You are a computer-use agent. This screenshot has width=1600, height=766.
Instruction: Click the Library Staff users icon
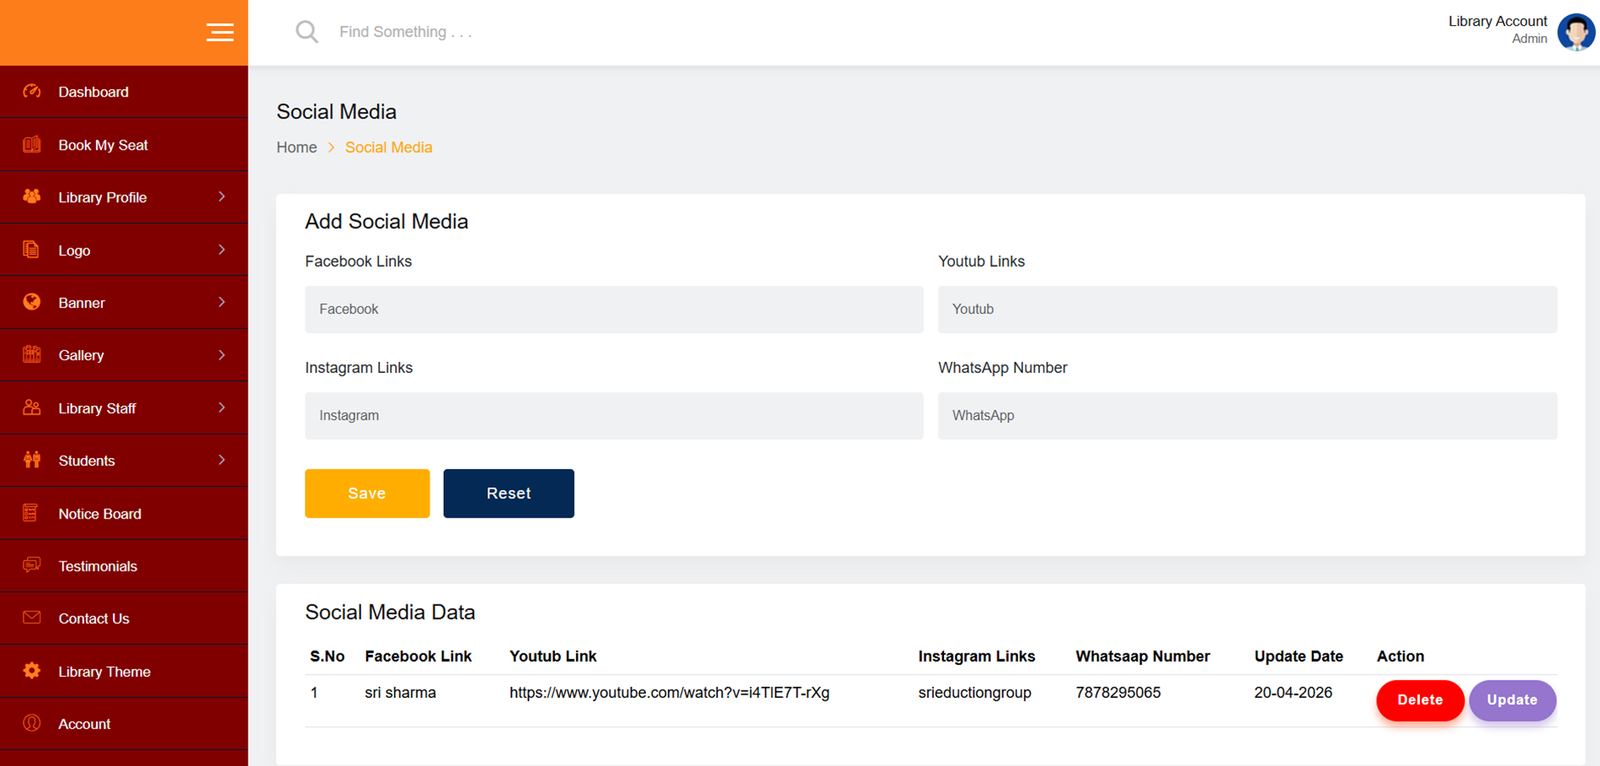coord(32,408)
